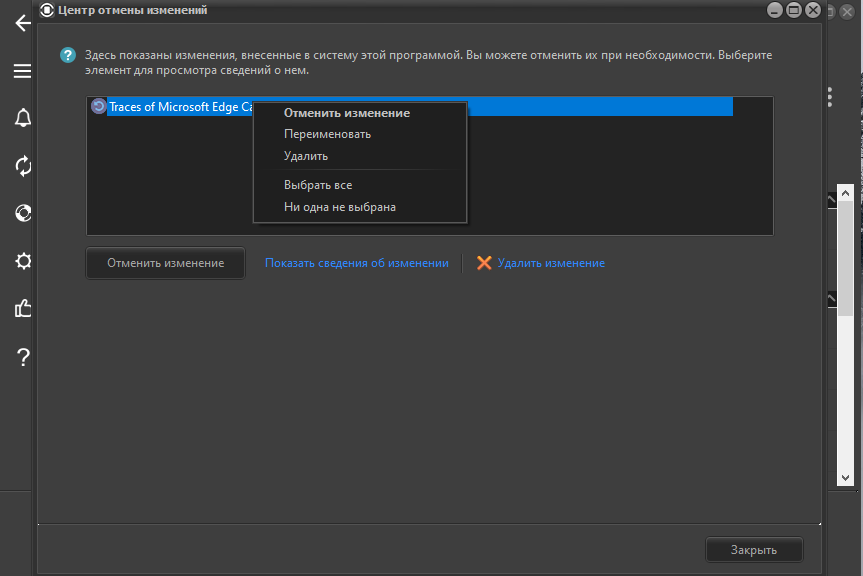The image size is (863, 576).
Task: Pick "Ни одна не выбрана" menu entry
Action: pyautogui.click(x=340, y=207)
